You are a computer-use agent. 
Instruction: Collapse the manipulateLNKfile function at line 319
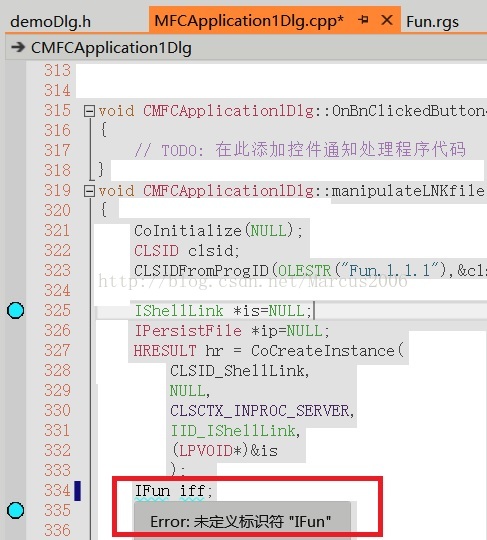[x=89, y=191]
